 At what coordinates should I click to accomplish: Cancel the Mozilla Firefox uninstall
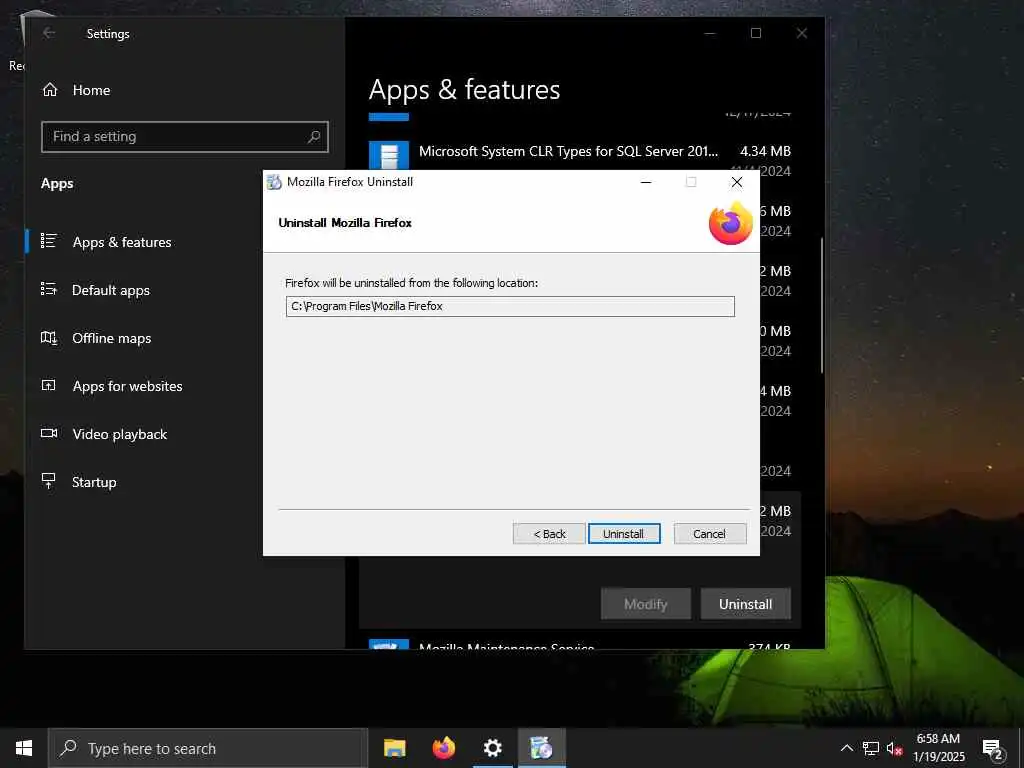click(x=709, y=534)
